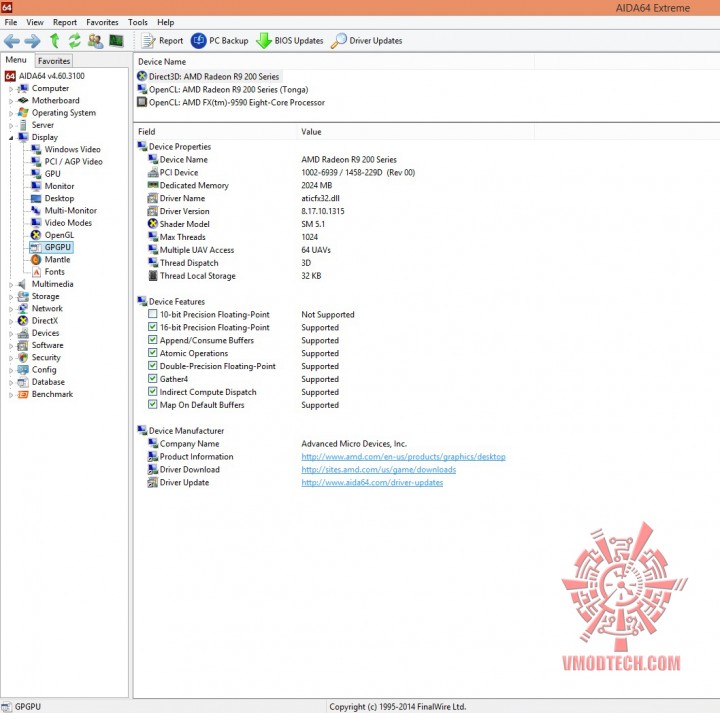Switch to the Favorites tab
720x713 pixels.
(54, 61)
